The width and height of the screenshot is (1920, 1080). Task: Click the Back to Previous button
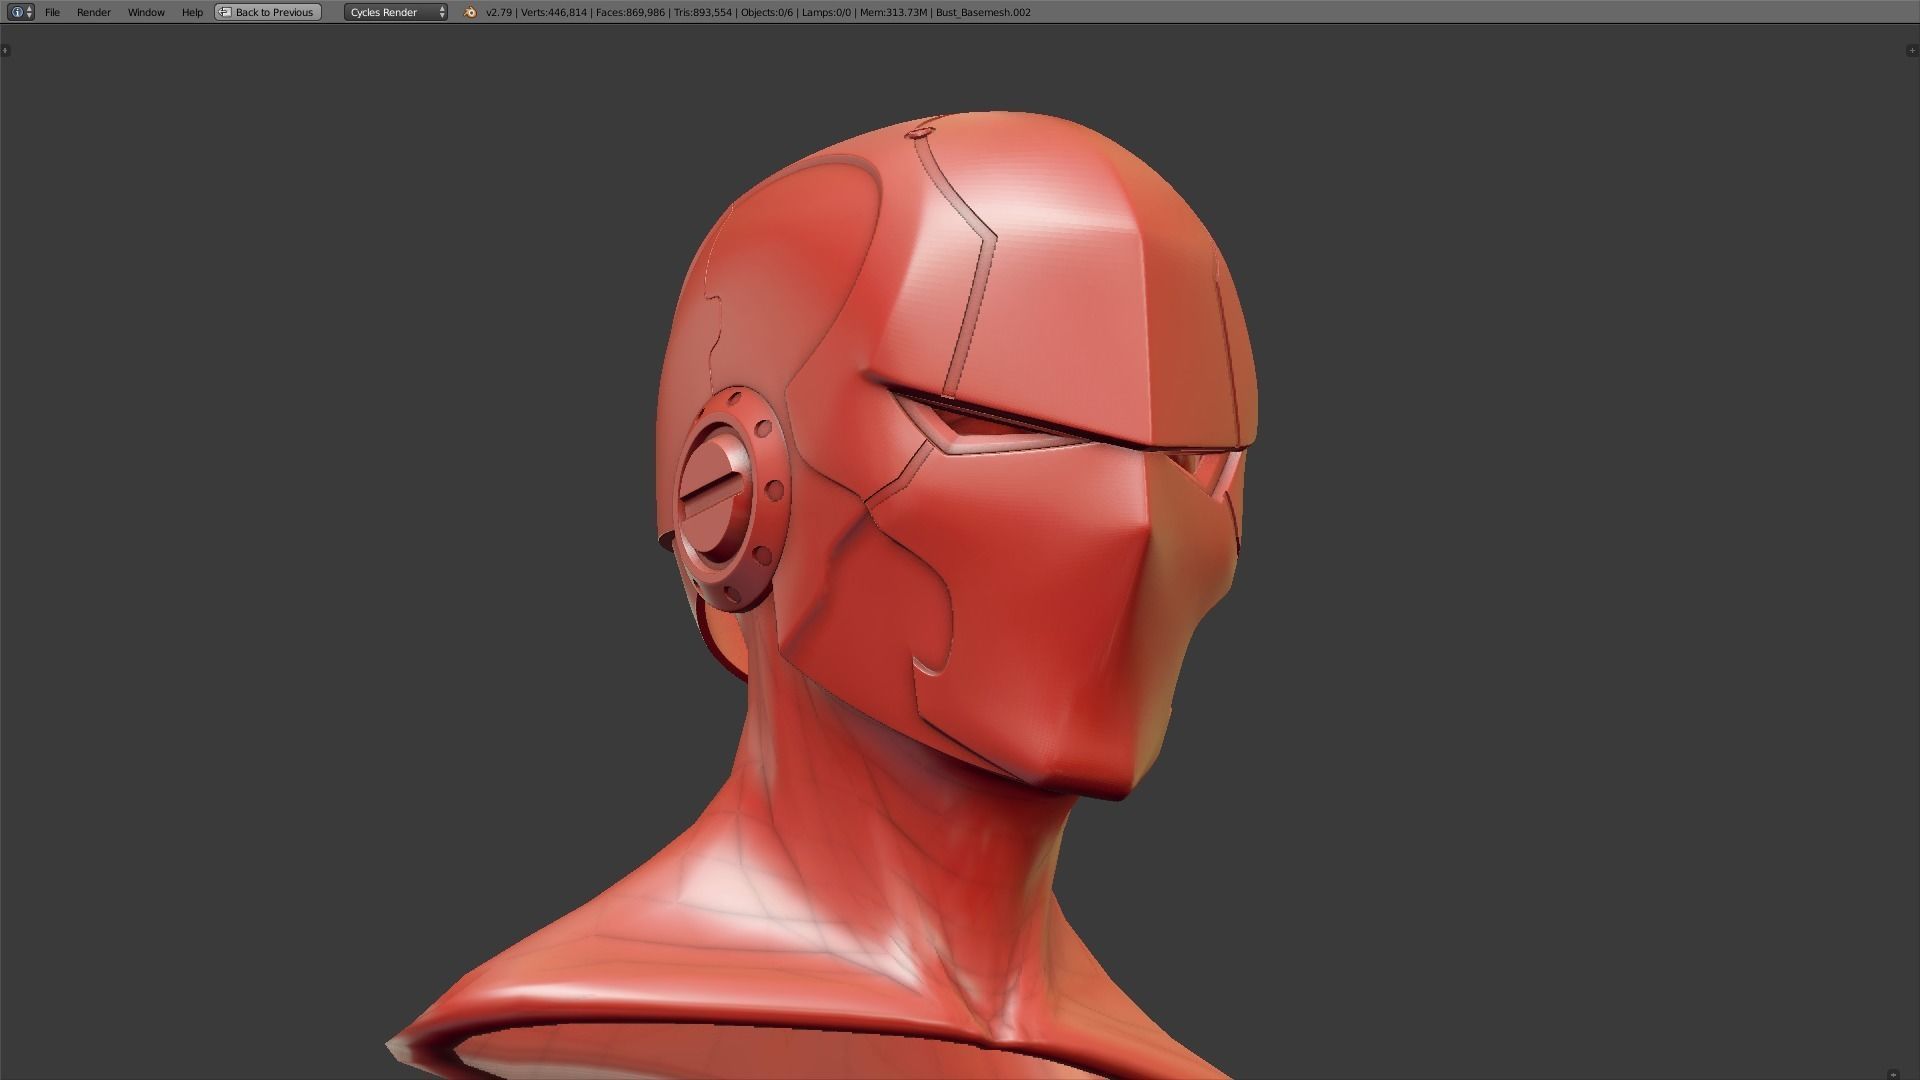point(268,12)
